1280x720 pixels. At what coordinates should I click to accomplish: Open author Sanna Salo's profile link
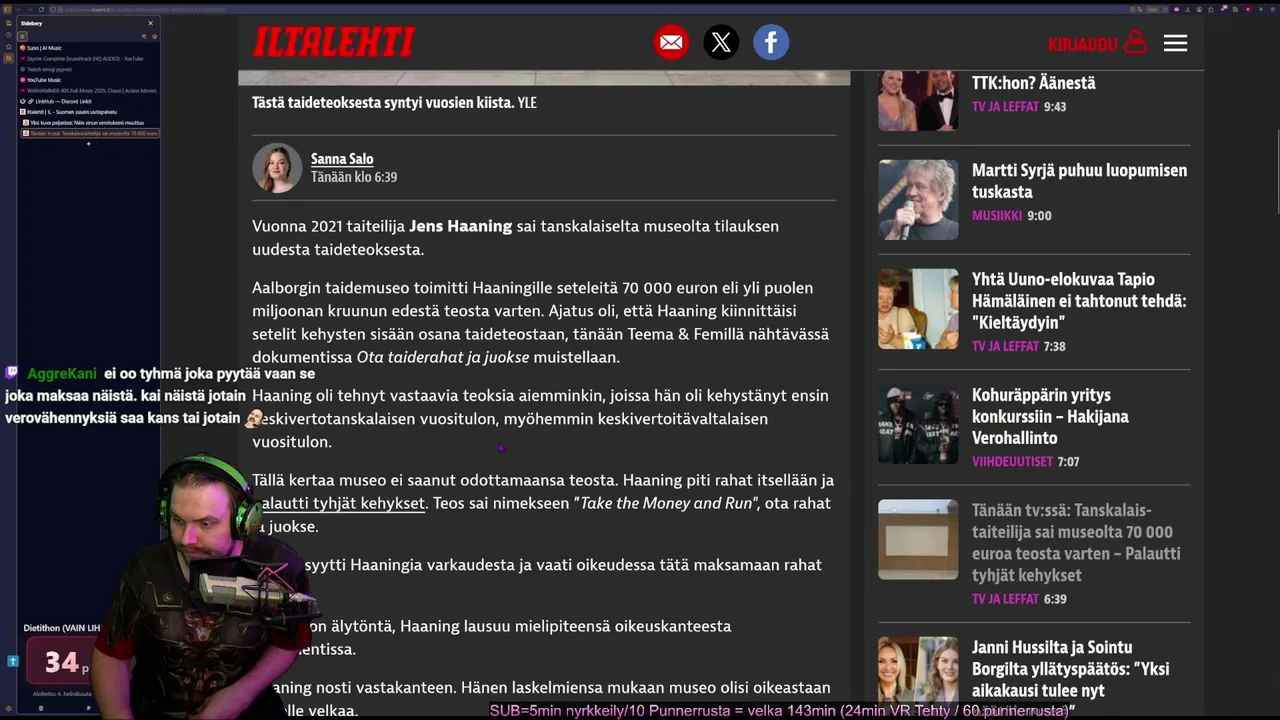(x=342, y=158)
